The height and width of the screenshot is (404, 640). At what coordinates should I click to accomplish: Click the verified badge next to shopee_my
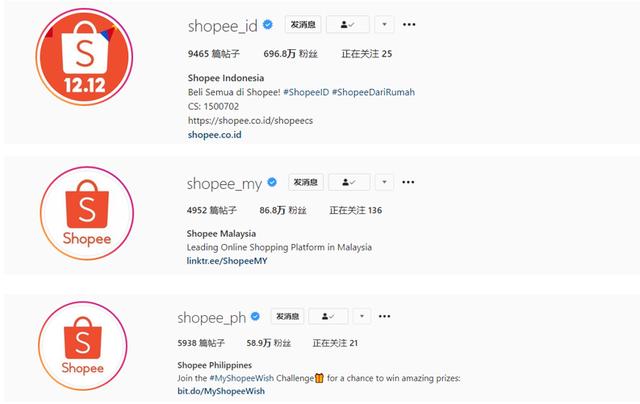272,182
